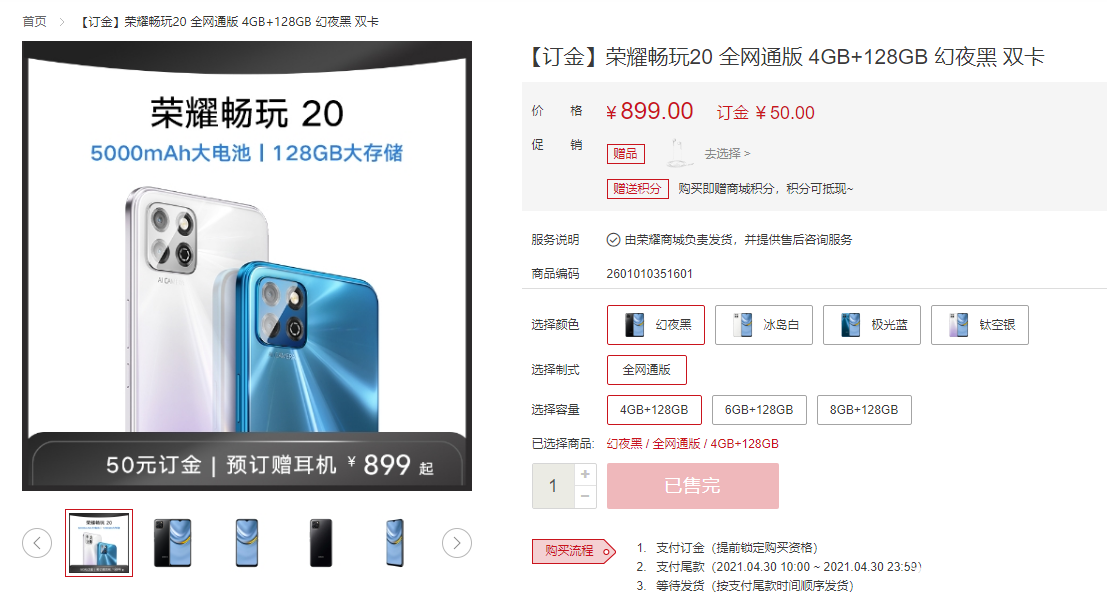This screenshot has width=1107, height=610.
Task: Increase quantity with the plus stepper
Action: point(585,474)
